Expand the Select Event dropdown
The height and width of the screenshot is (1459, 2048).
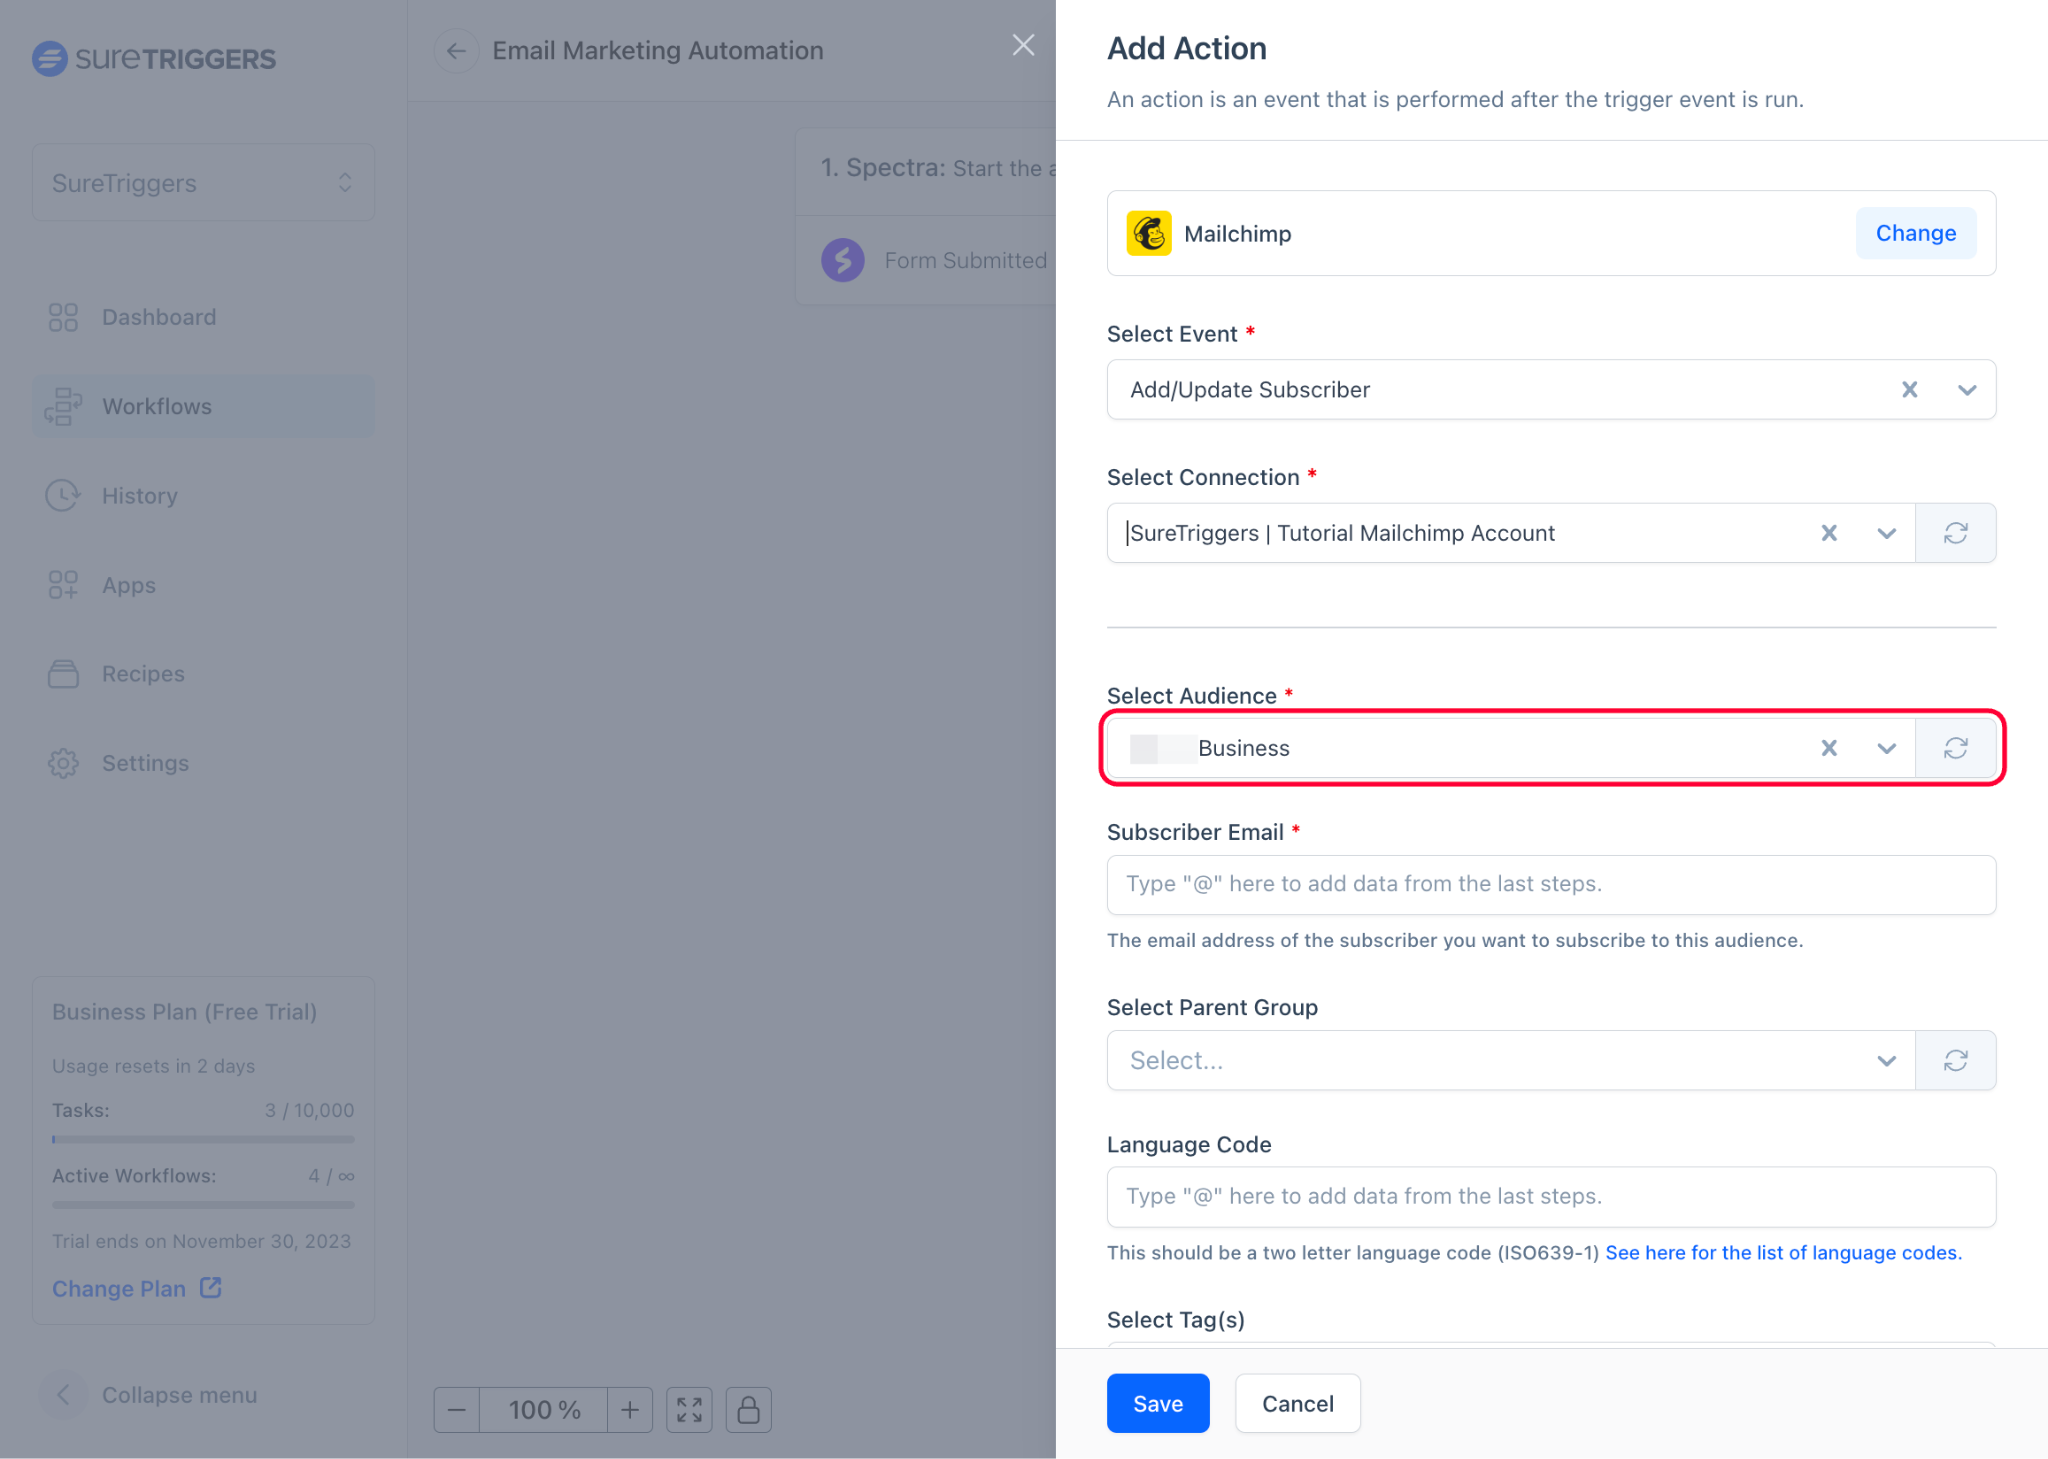click(x=1967, y=389)
